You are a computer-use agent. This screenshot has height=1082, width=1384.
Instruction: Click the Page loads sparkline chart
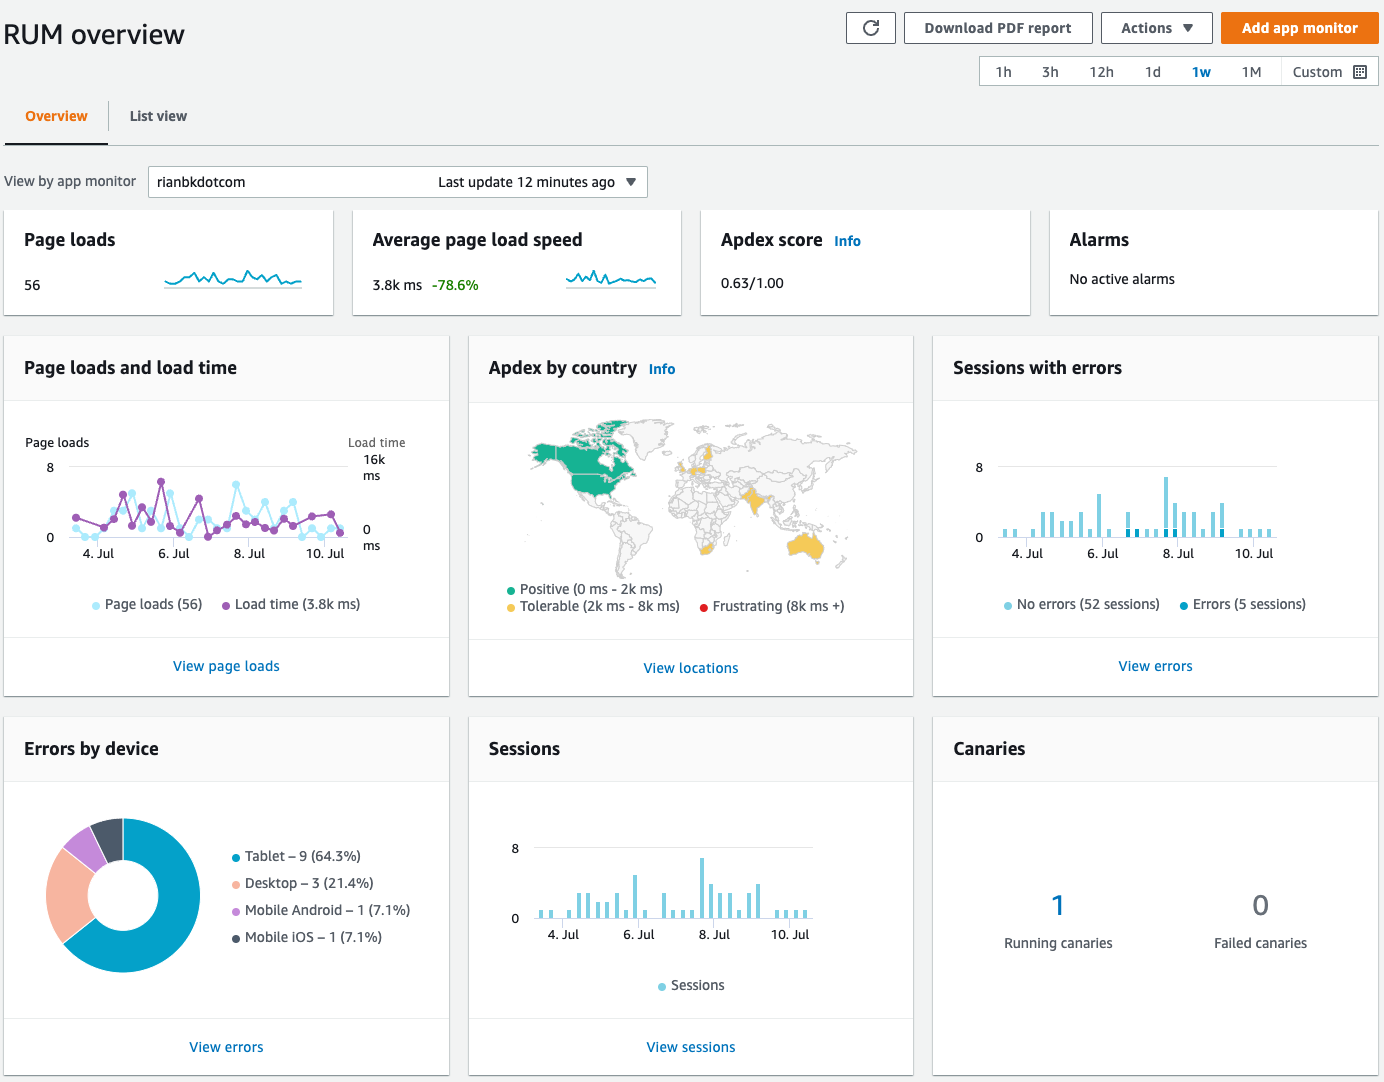tap(233, 278)
